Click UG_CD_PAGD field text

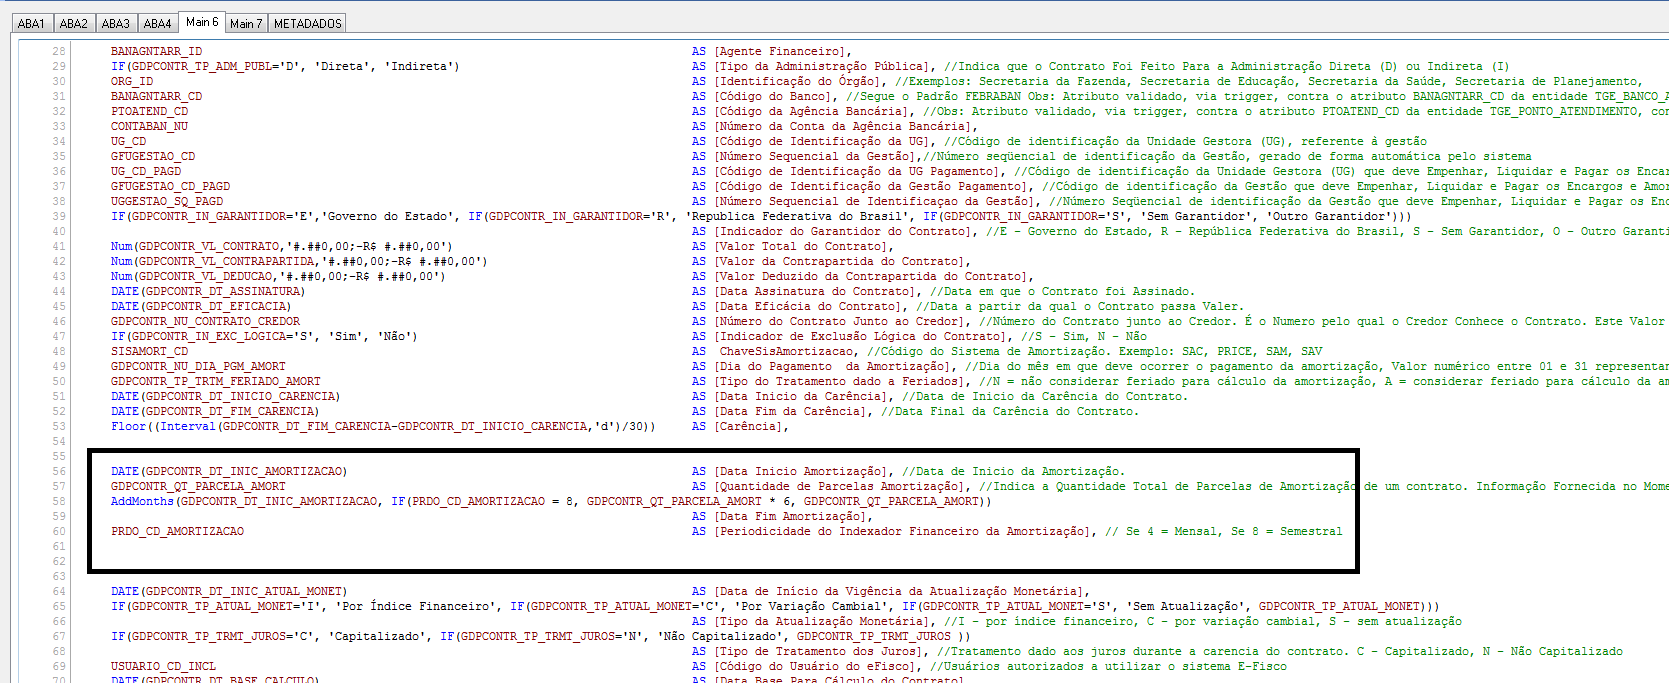click(x=146, y=171)
